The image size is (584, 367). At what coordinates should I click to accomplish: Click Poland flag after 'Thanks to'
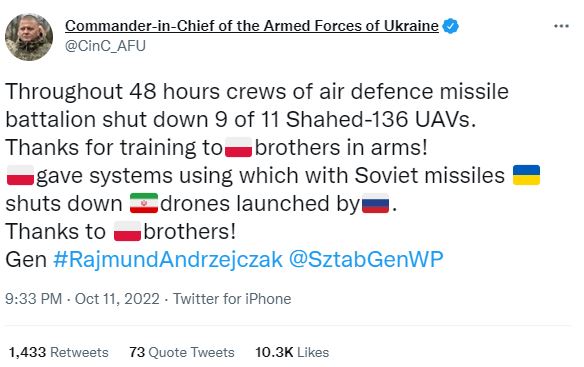click(x=127, y=231)
